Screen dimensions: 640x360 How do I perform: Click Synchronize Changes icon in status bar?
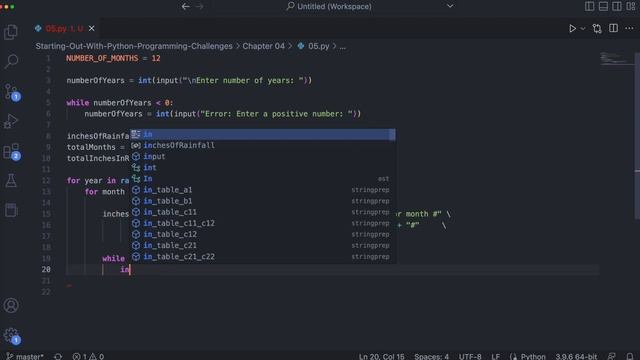point(58,356)
